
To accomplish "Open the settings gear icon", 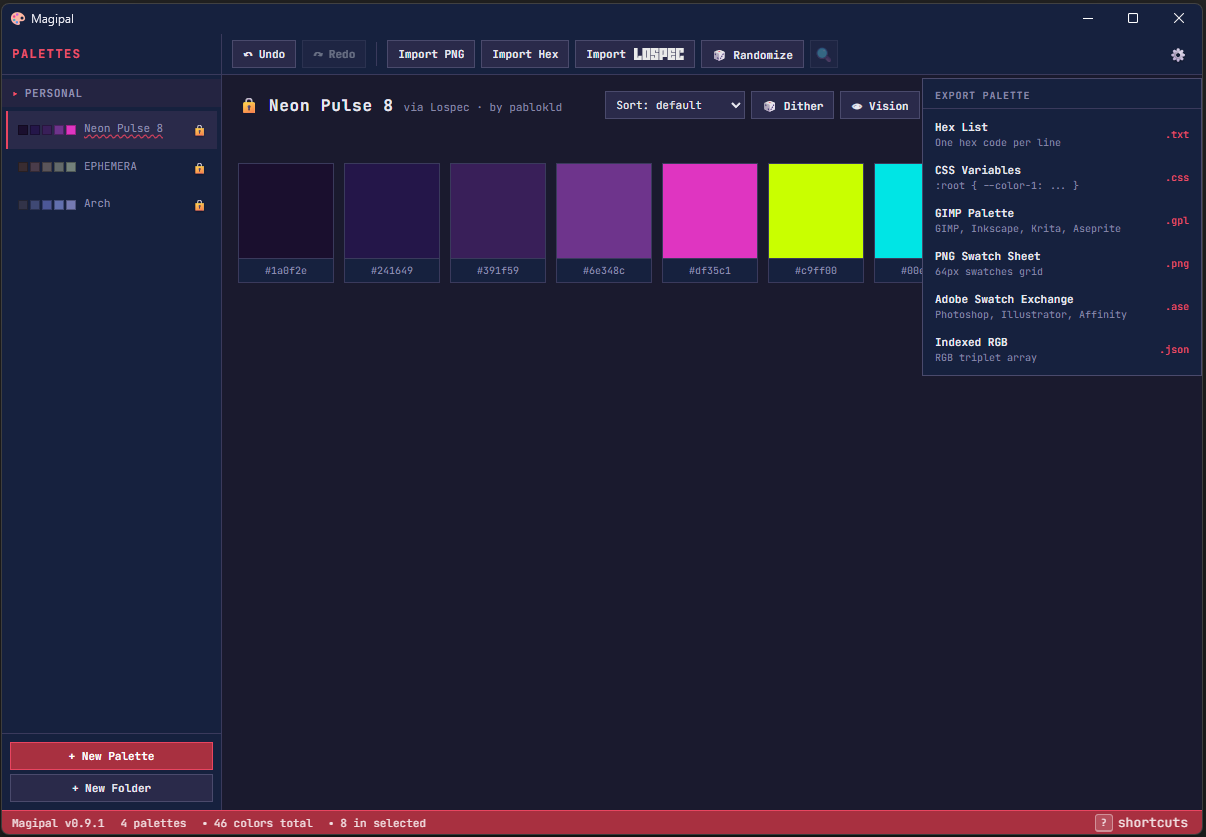I will point(1178,55).
